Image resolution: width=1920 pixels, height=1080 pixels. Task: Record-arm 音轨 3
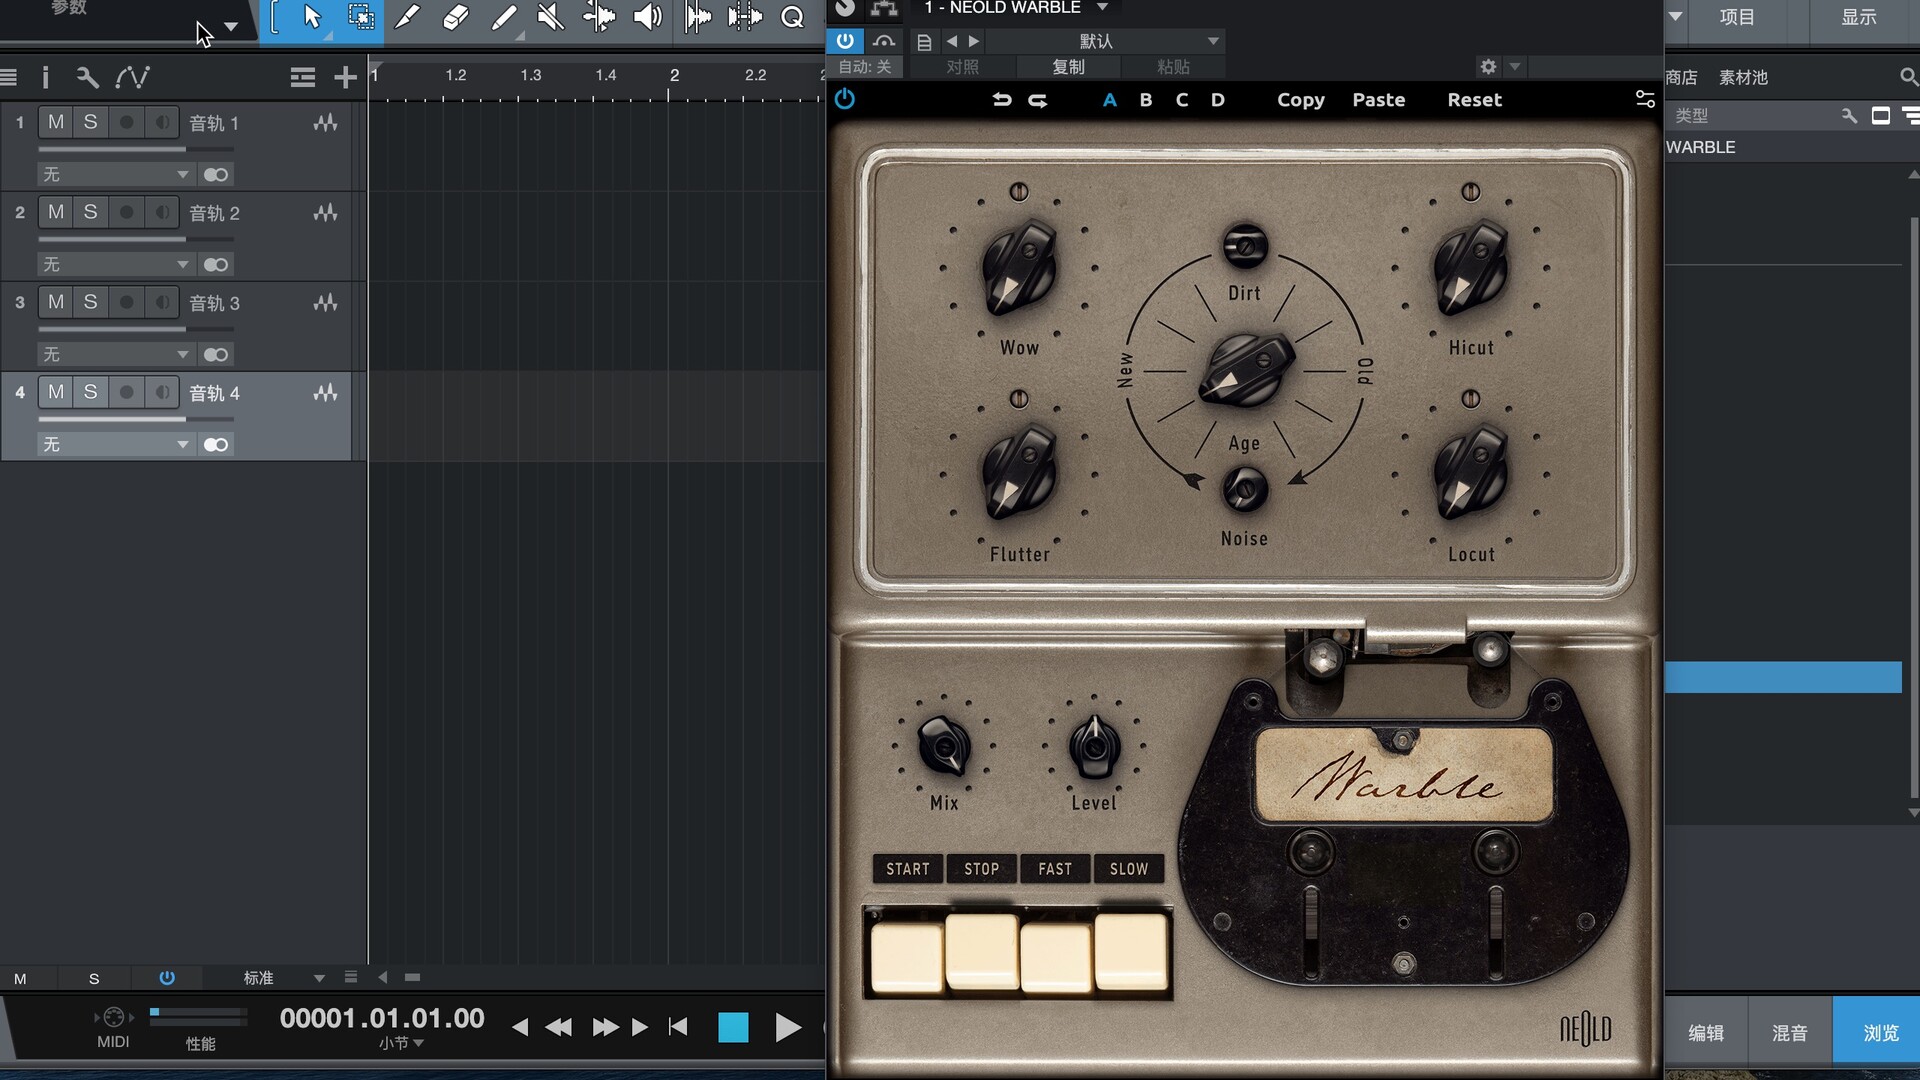[126, 302]
